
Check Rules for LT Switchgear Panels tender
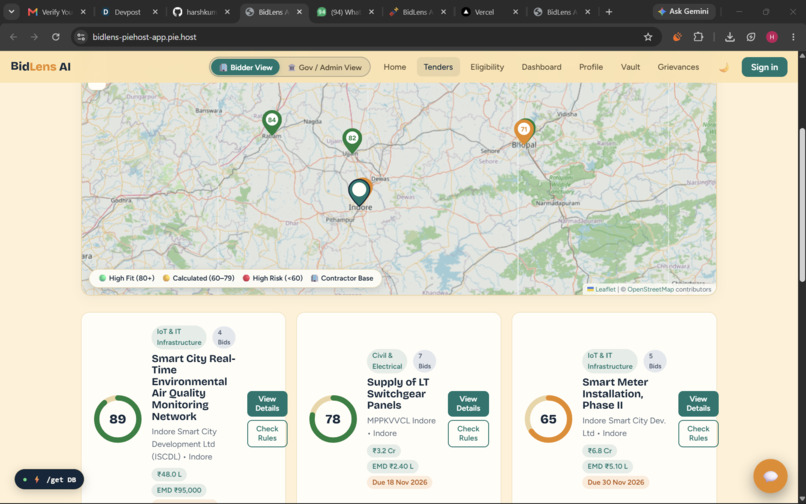click(468, 434)
